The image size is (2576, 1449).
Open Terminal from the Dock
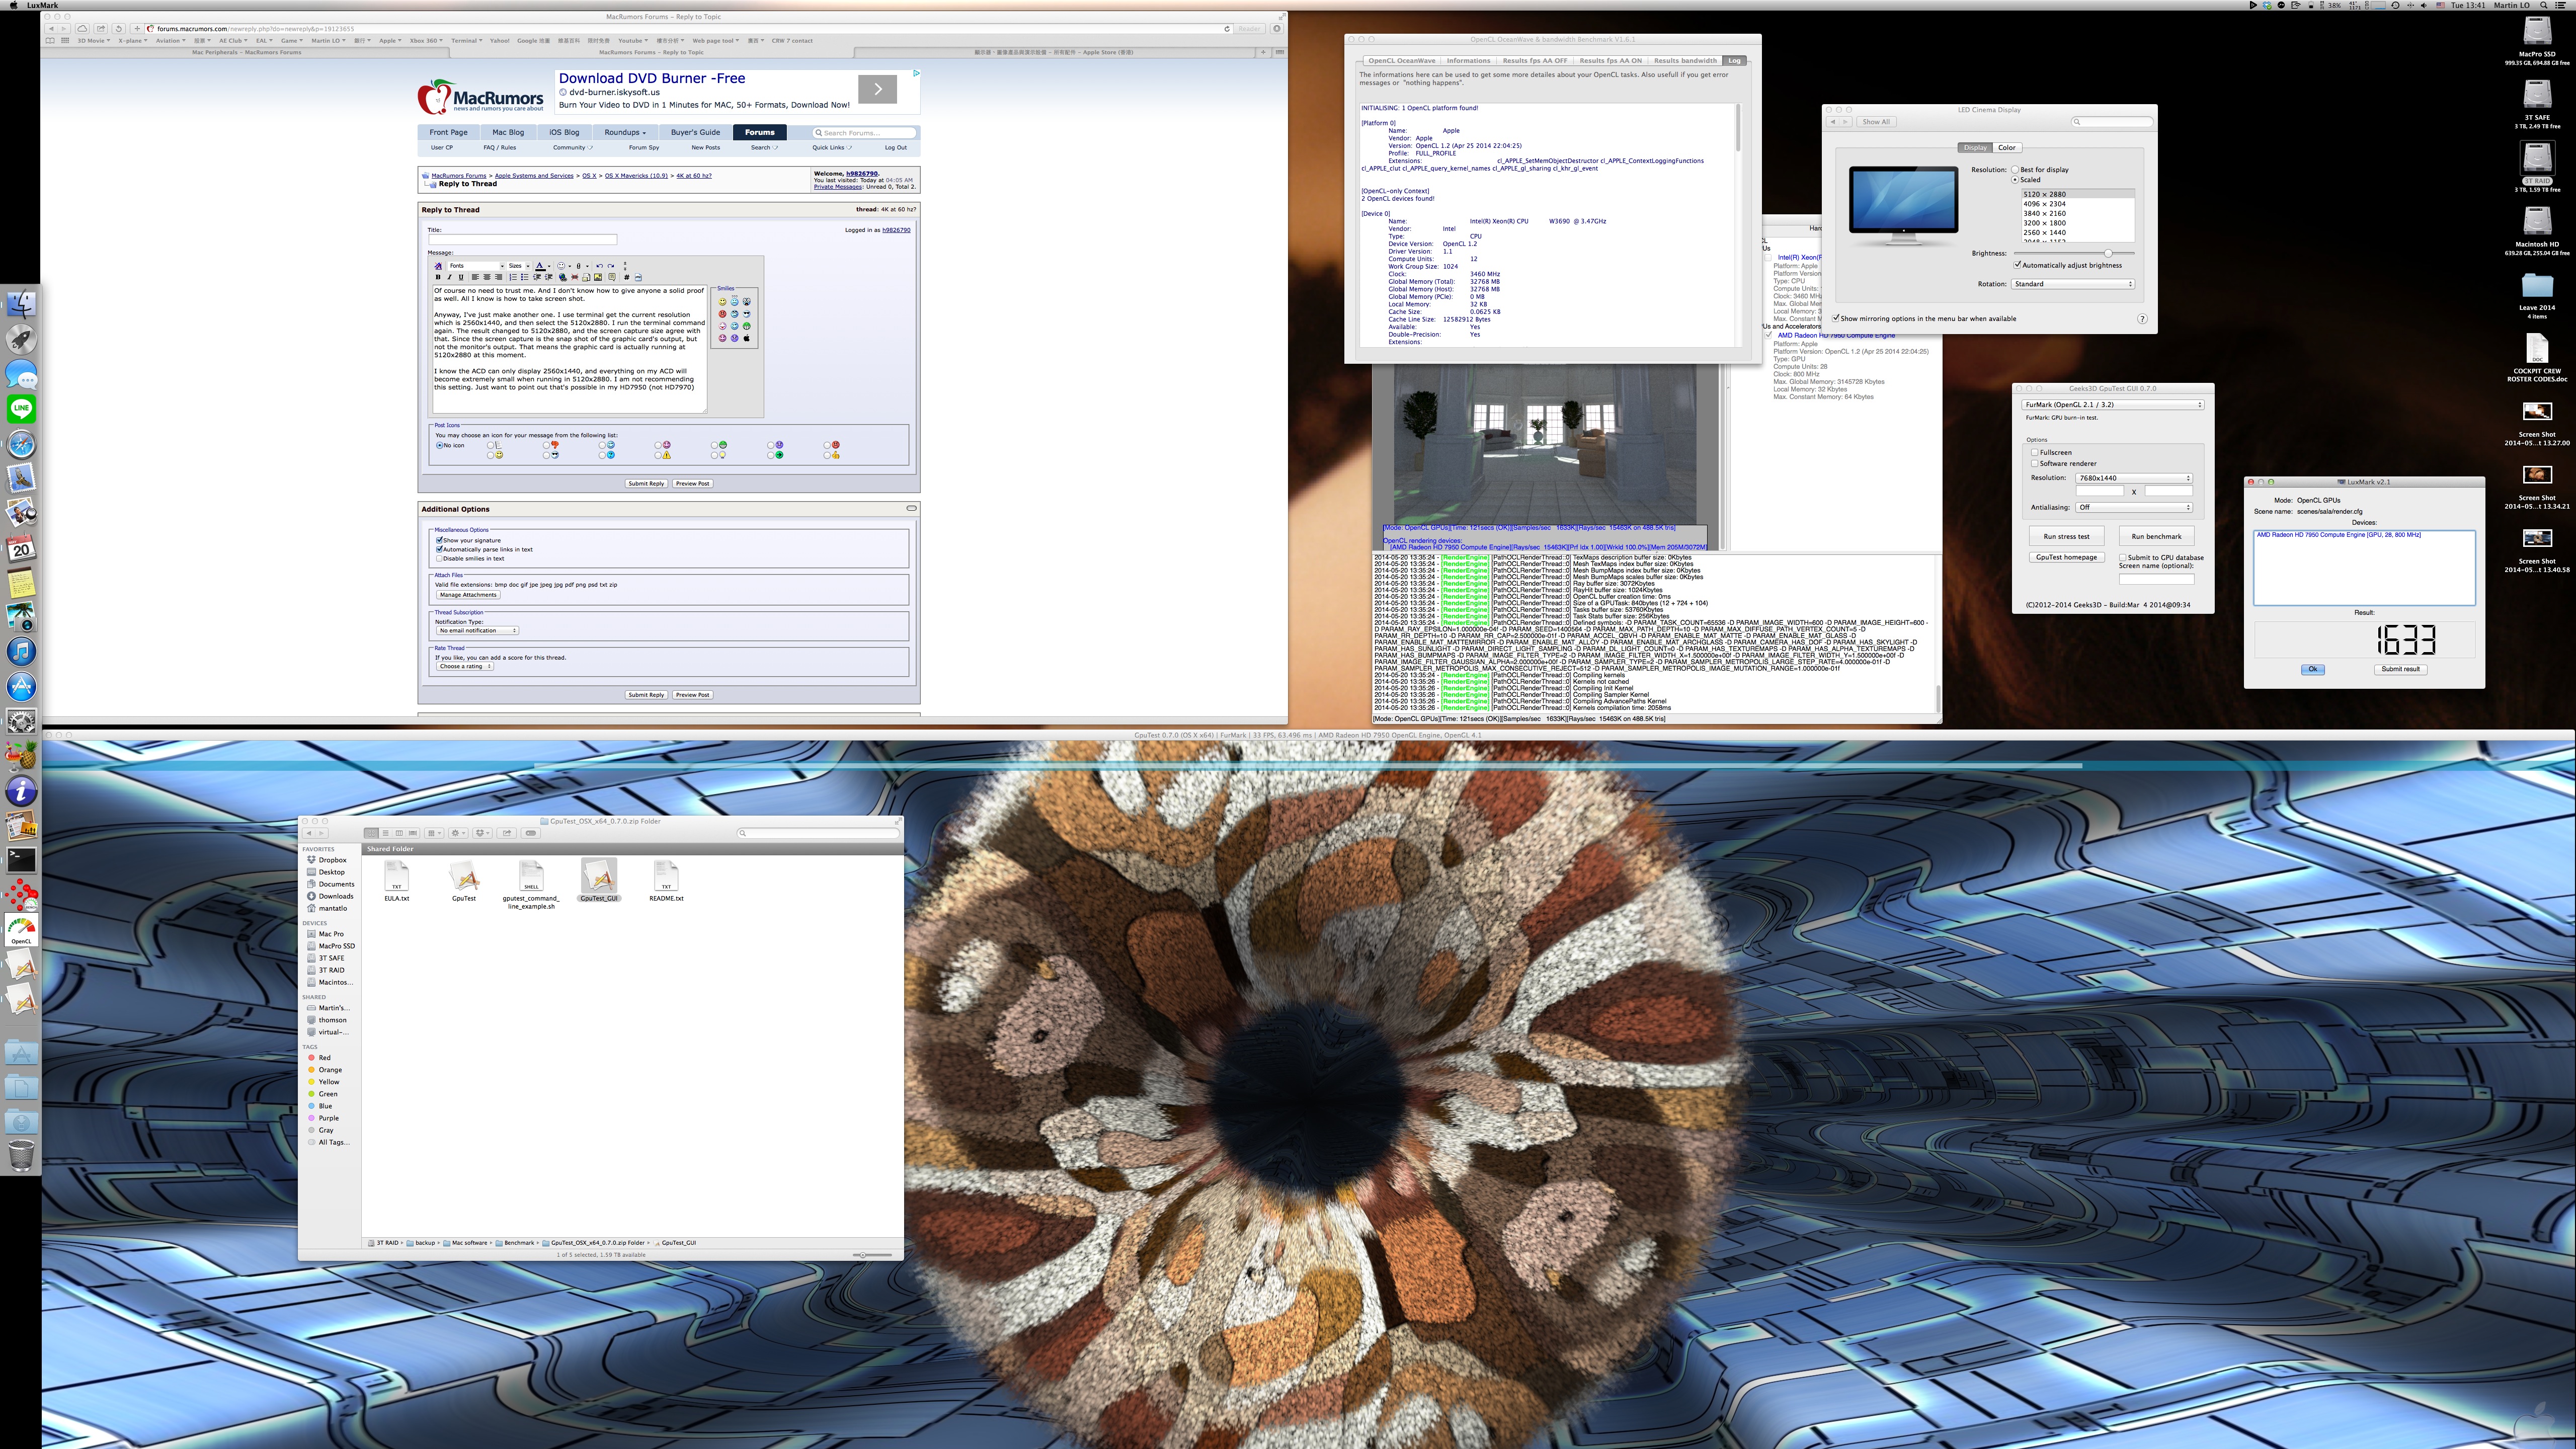[21, 859]
